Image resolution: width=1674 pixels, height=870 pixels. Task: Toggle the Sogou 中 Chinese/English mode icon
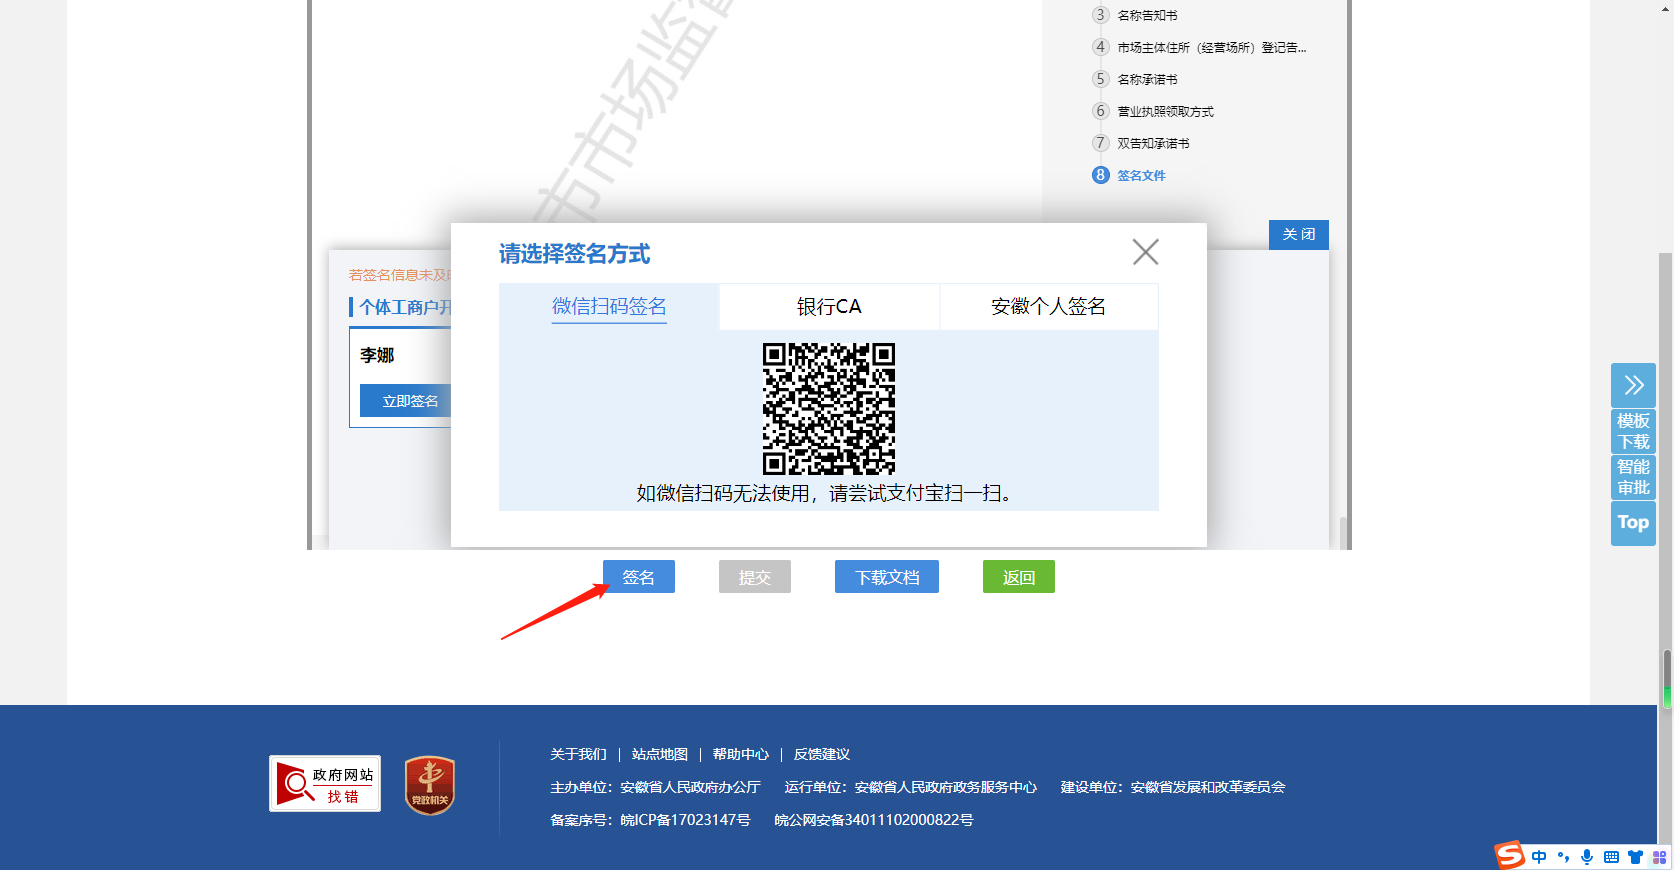(x=1539, y=857)
